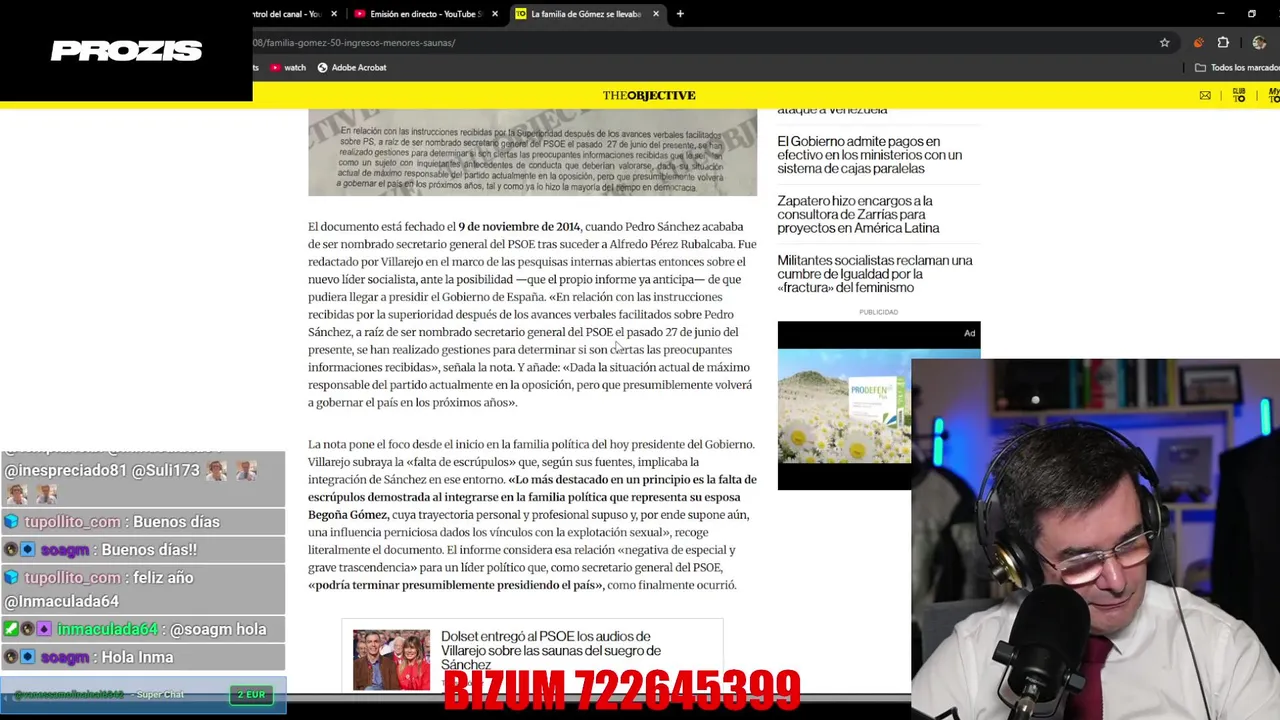The height and width of the screenshot is (720, 1280).
Task: Click the newsletter envelope icon in site header
Action: coord(1205,95)
